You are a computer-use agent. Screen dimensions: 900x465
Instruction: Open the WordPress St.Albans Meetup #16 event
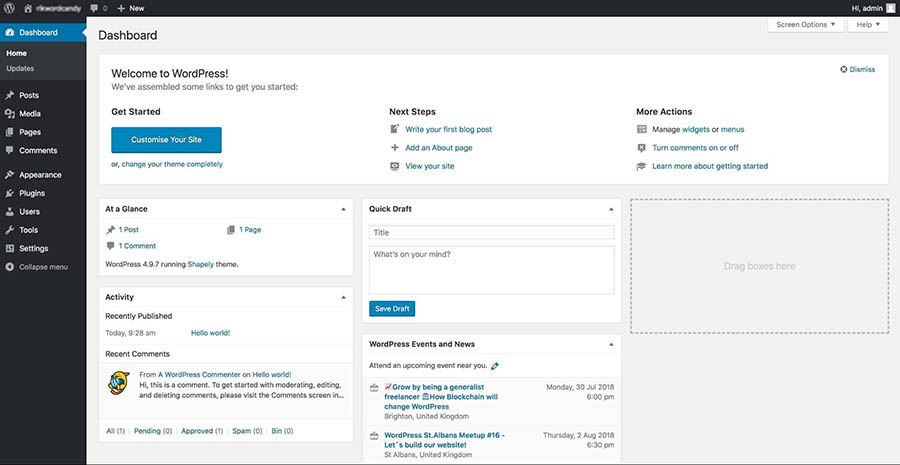444,440
